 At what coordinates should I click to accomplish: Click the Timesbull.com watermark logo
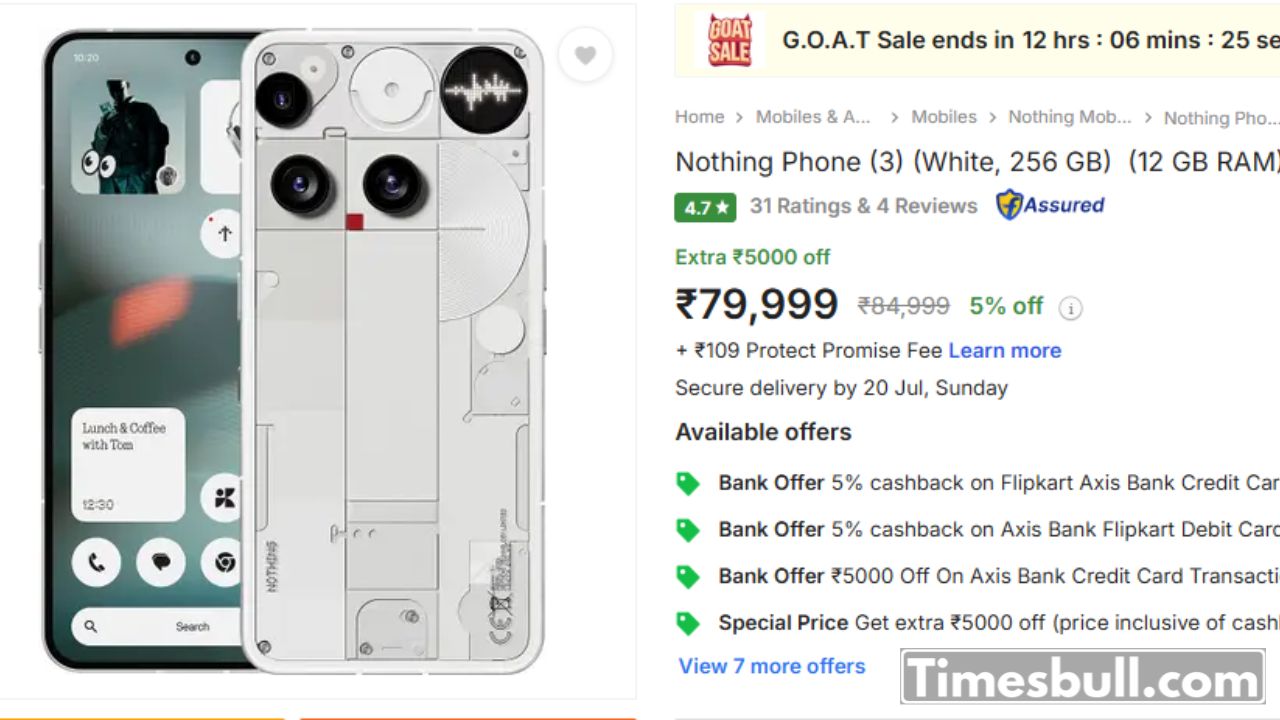pyautogui.click(x=1083, y=678)
